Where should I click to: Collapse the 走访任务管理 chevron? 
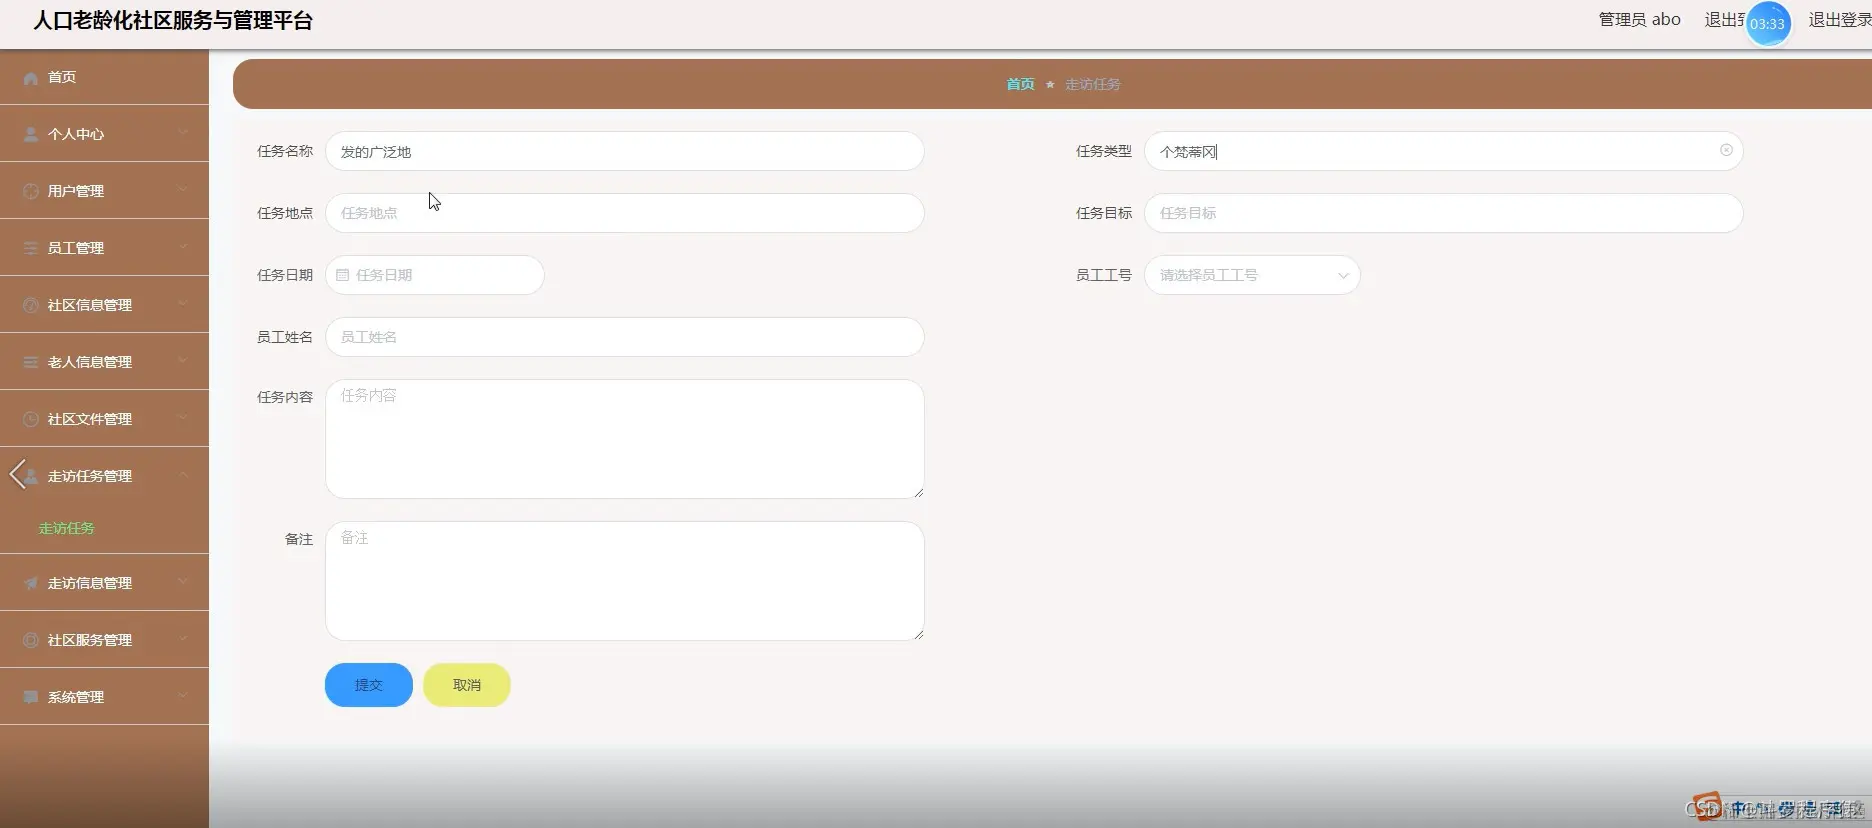coord(183,474)
